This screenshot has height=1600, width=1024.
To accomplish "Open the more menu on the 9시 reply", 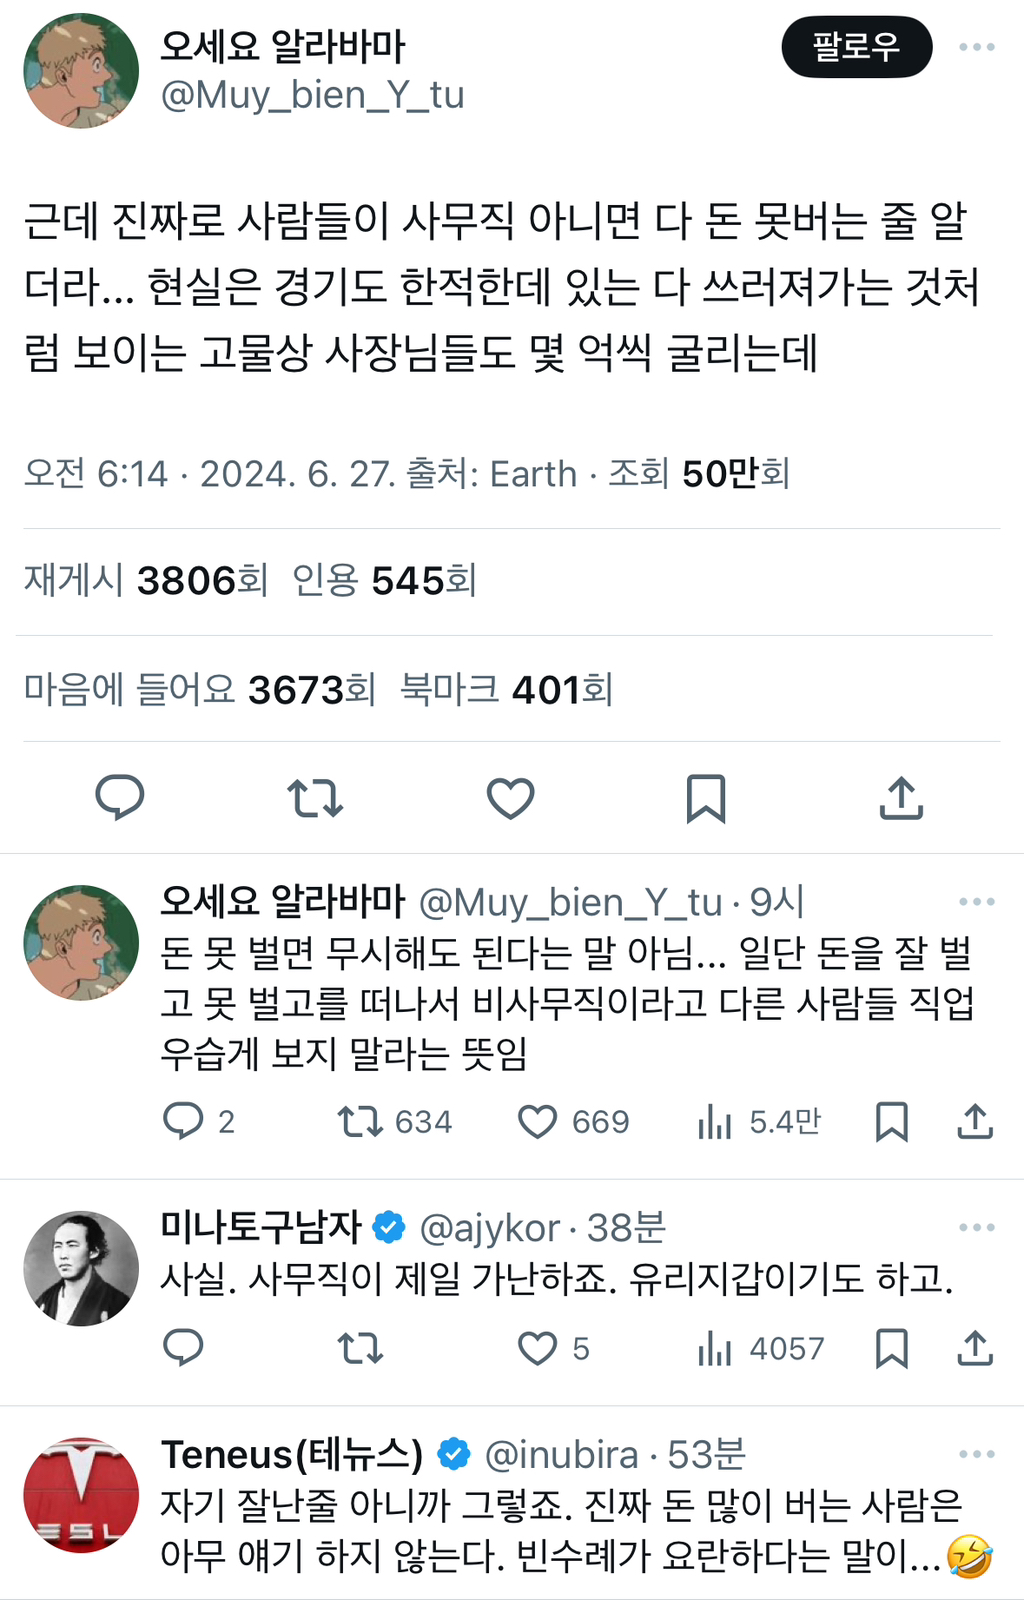I will click(x=976, y=902).
